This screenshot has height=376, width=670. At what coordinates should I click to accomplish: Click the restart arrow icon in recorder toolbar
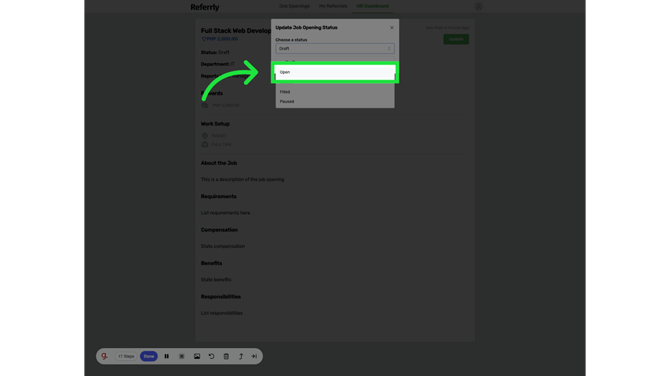pos(212,356)
